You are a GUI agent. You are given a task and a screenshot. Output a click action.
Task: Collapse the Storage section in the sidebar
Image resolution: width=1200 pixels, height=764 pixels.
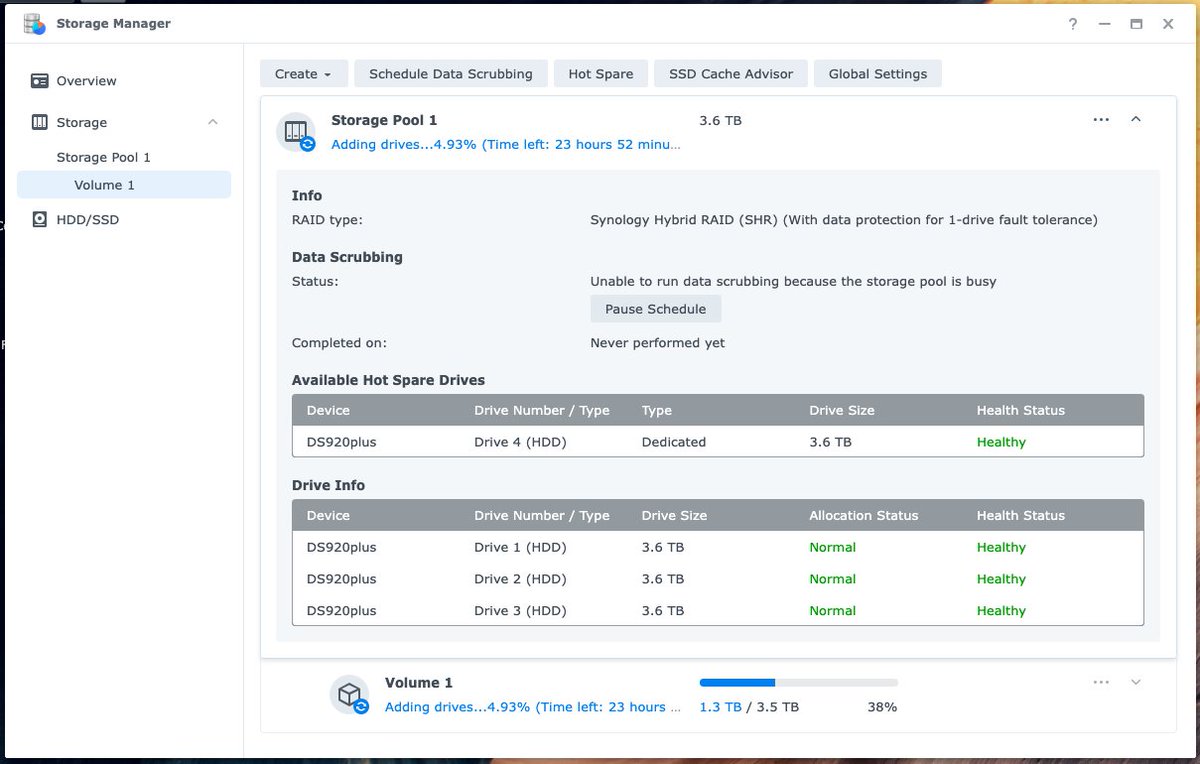point(212,122)
